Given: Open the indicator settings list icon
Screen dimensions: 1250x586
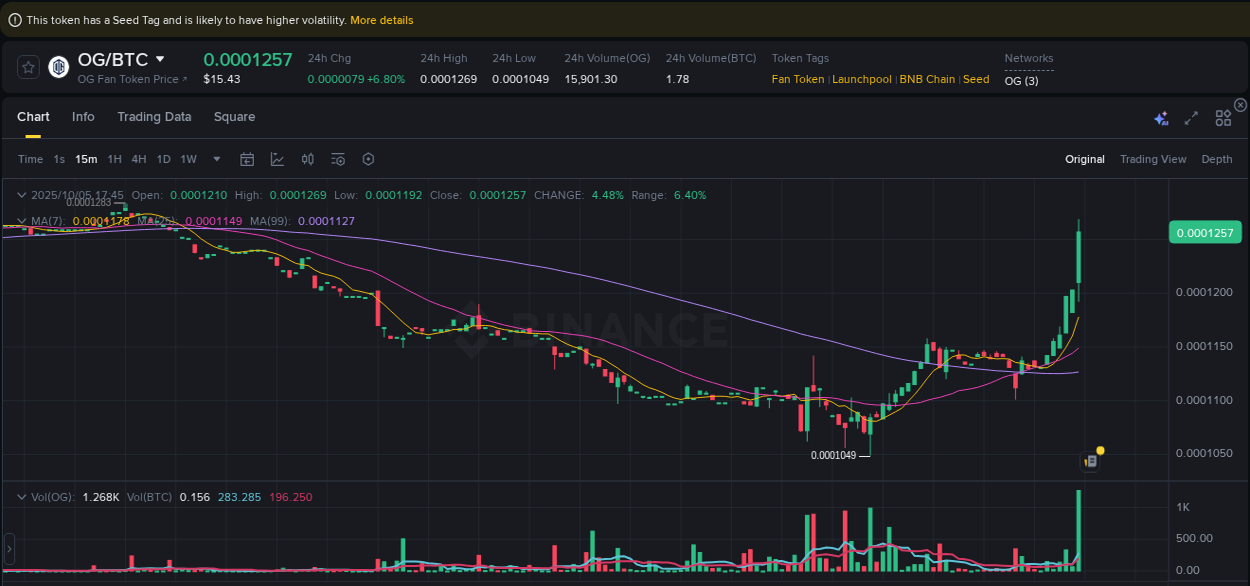Looking at the screenshot, I should pyautogui.click(x=338, y=158).
